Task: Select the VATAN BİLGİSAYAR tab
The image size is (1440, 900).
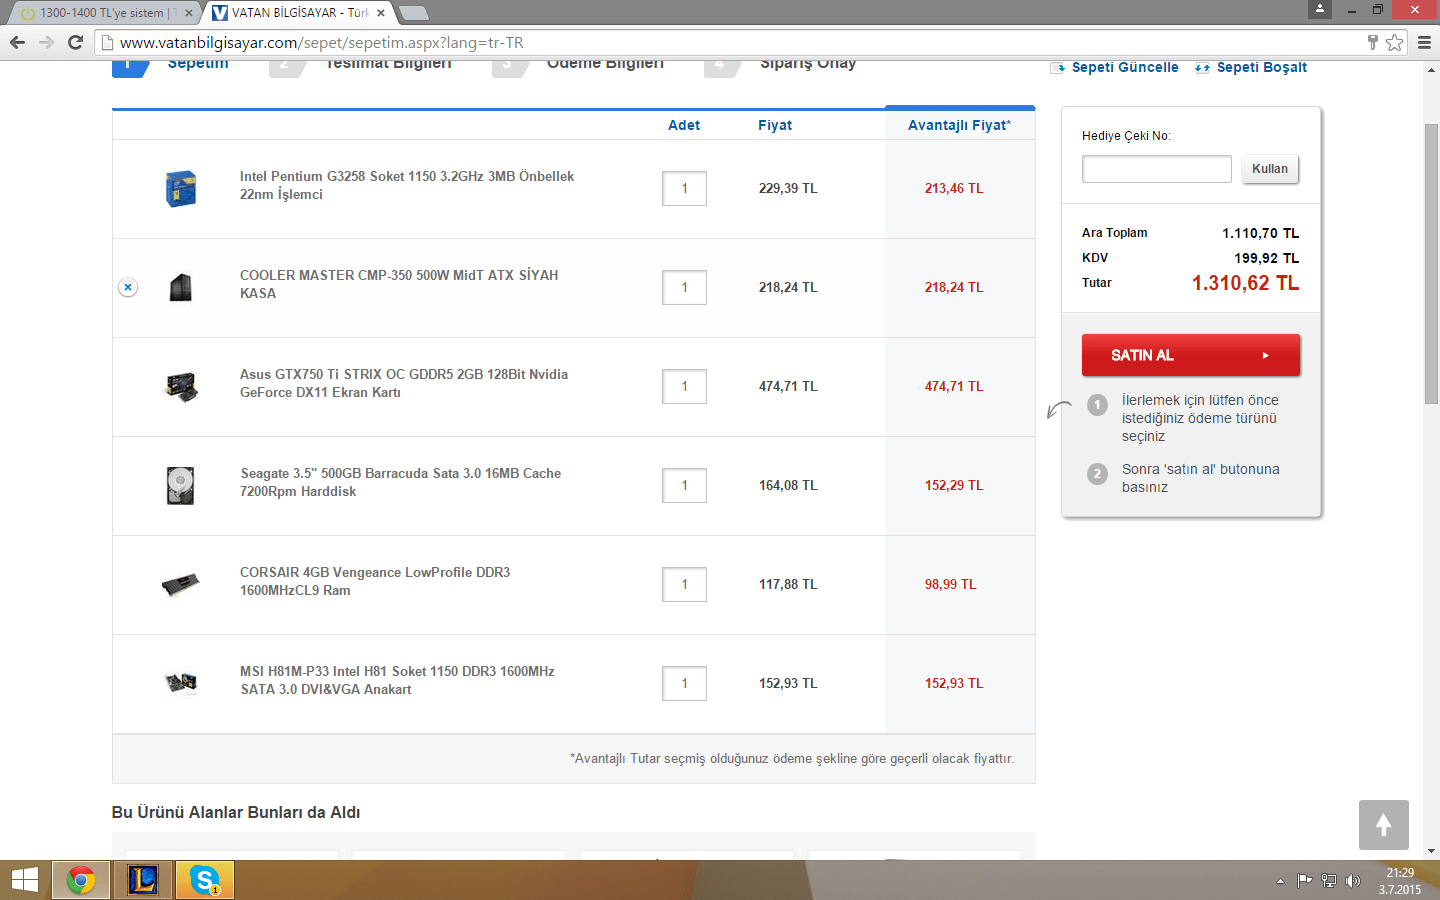Action: [x=298, y=13]
